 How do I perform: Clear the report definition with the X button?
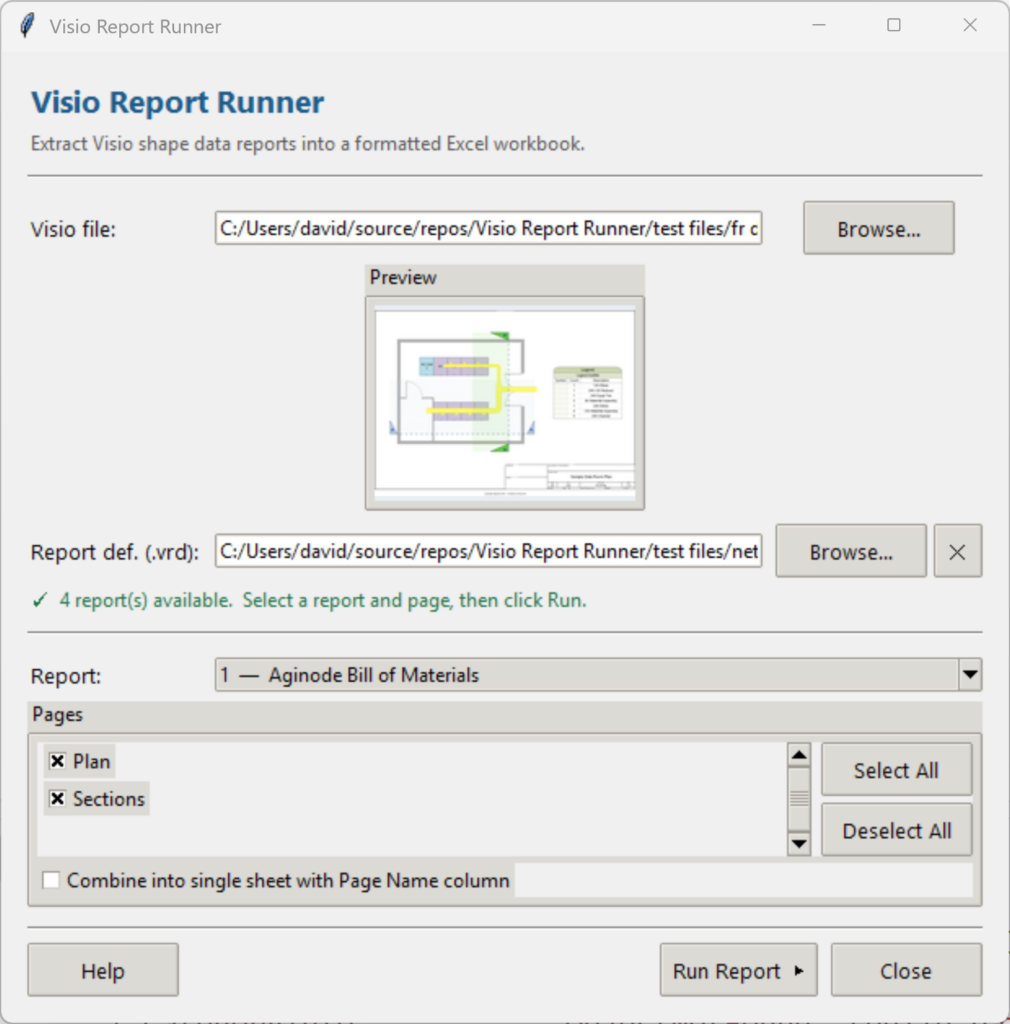tap(957, 551)
